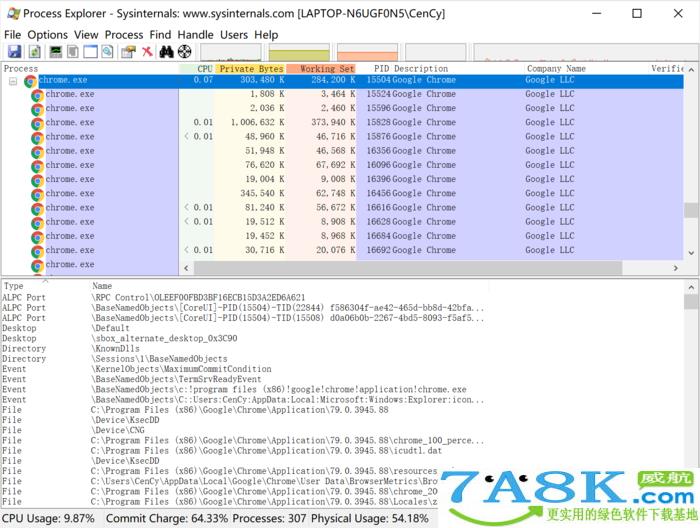Screen dimensions: 700x528
Task: Sort by Private Bytes column header
Action: pos(250,69)
